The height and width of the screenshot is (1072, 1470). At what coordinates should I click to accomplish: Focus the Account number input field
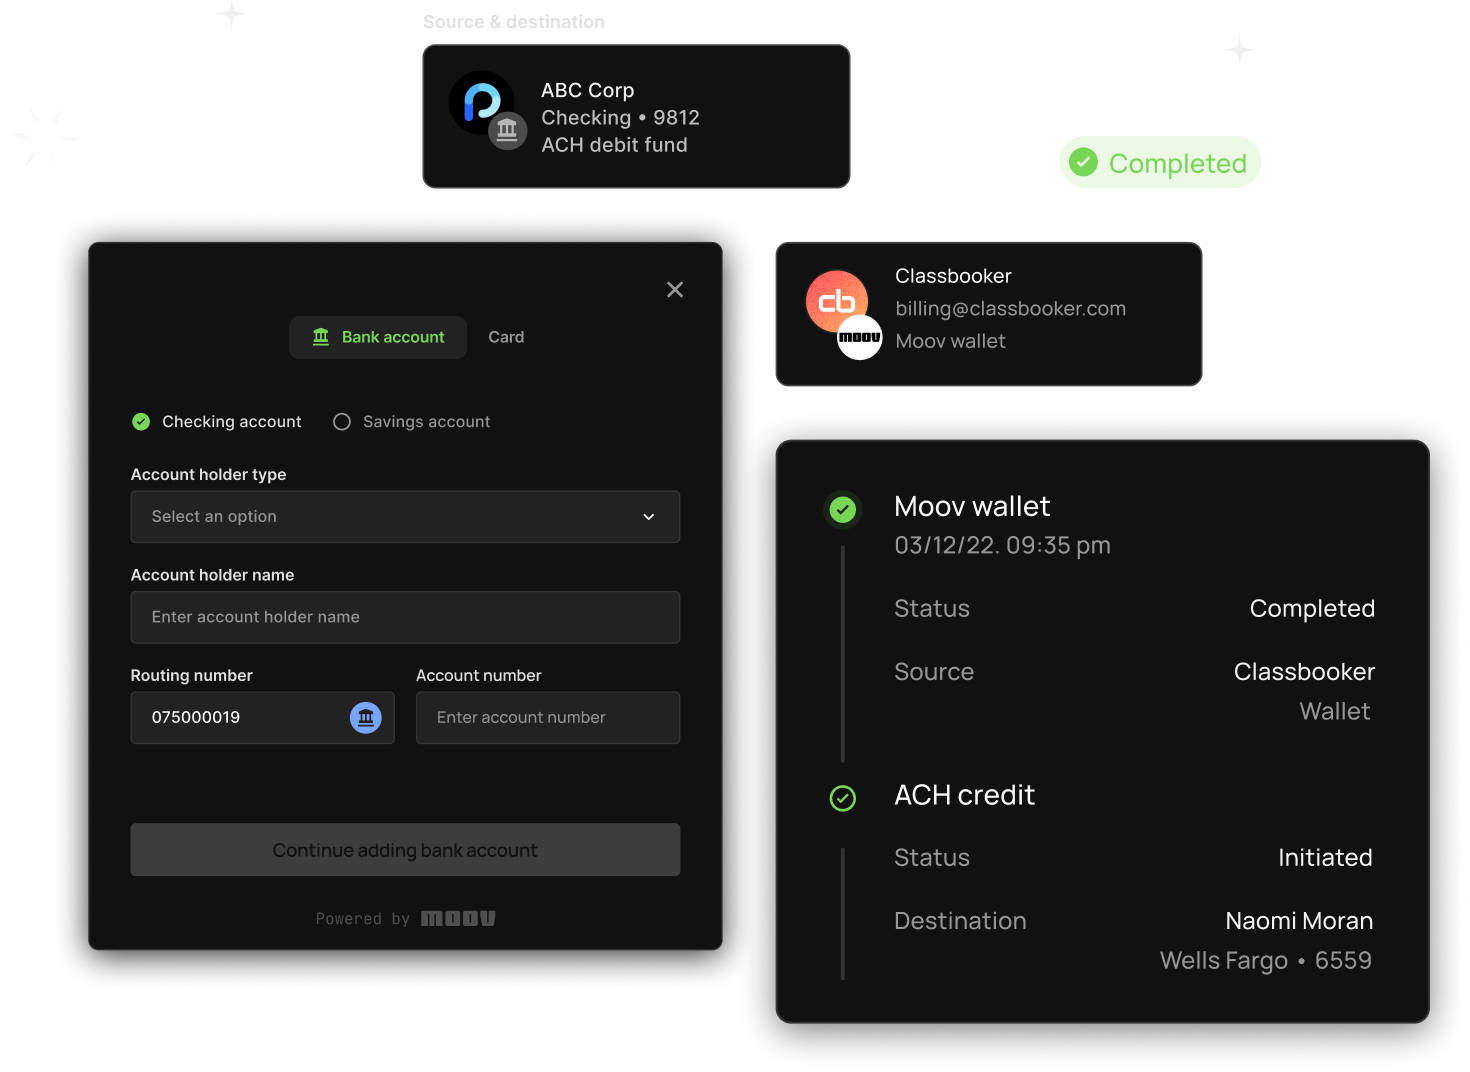548,717
